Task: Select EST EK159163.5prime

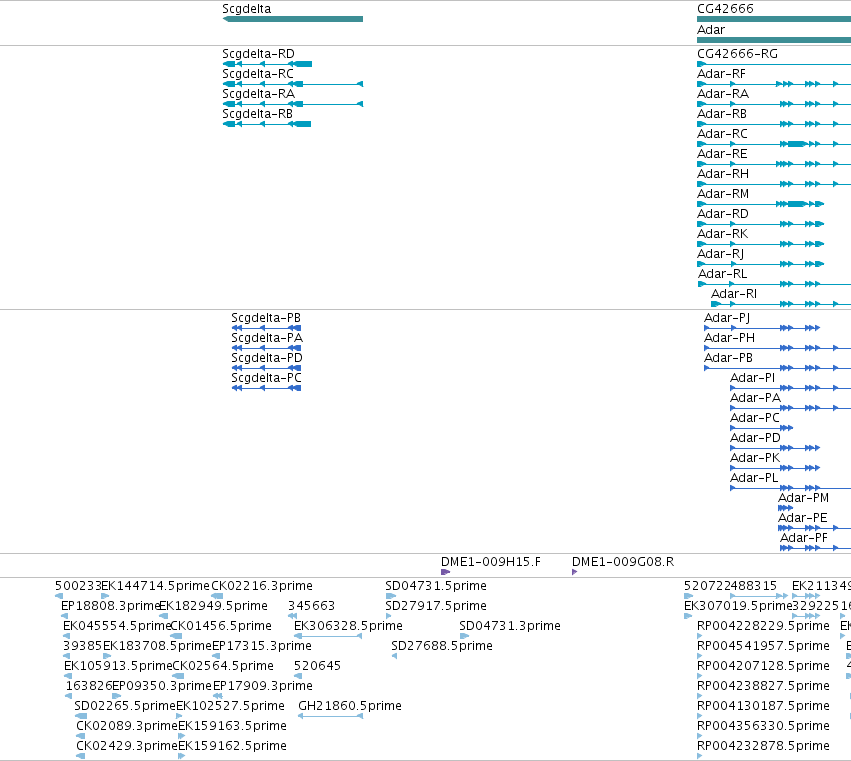Action: coord(232,726)
